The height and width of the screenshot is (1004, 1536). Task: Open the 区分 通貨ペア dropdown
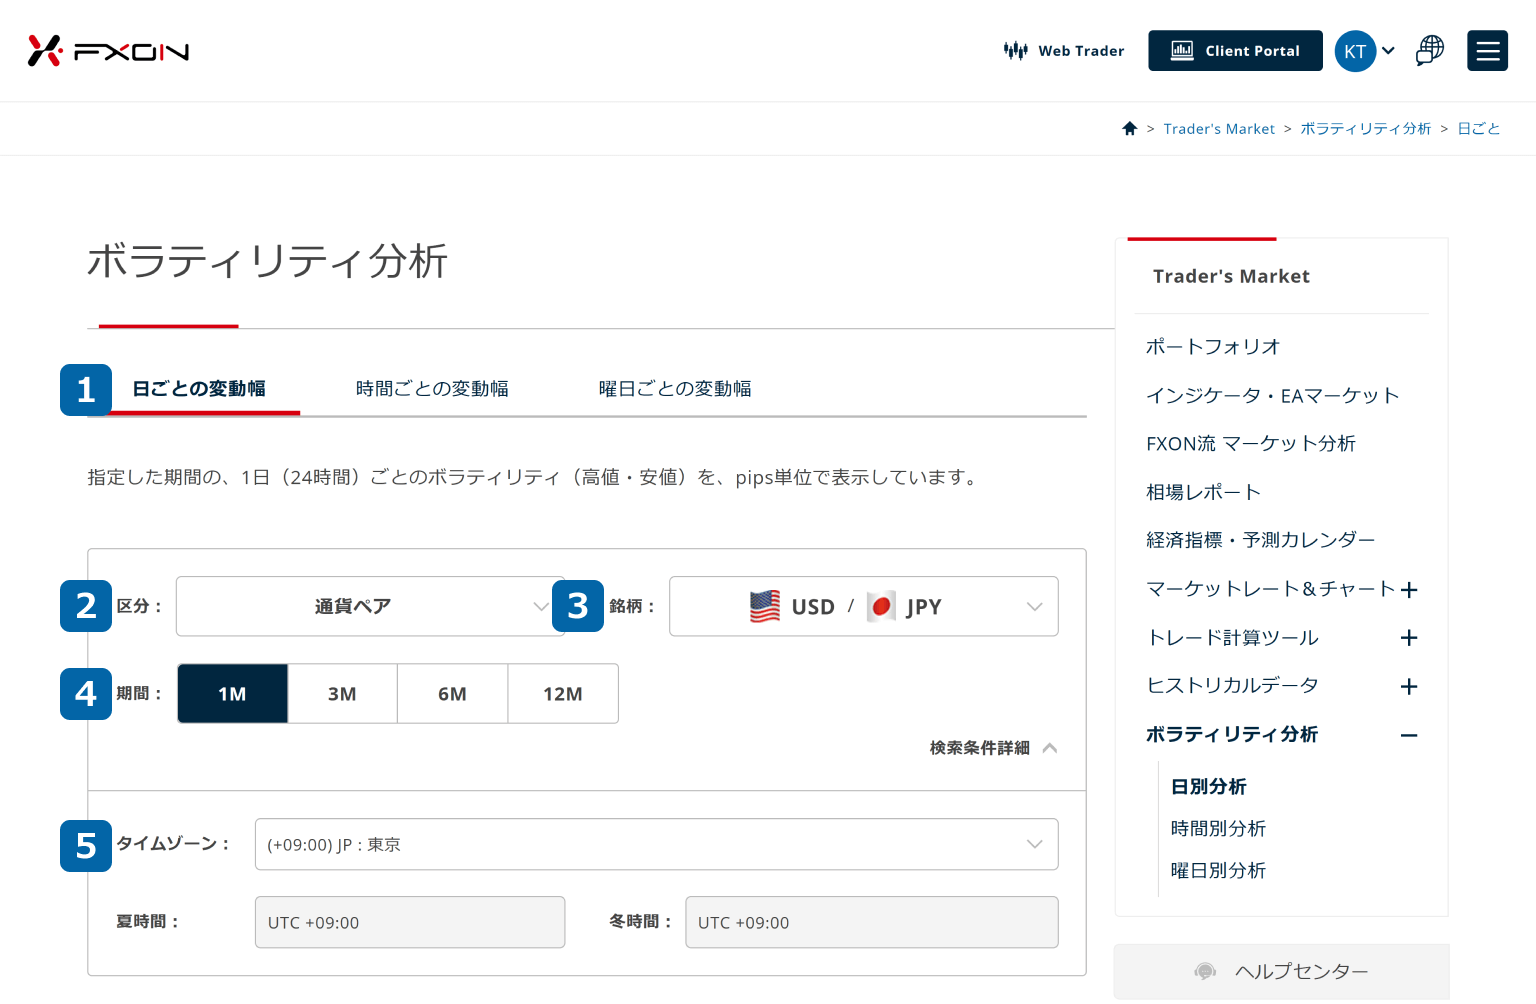pyautogui.click(x=369, y=606)
